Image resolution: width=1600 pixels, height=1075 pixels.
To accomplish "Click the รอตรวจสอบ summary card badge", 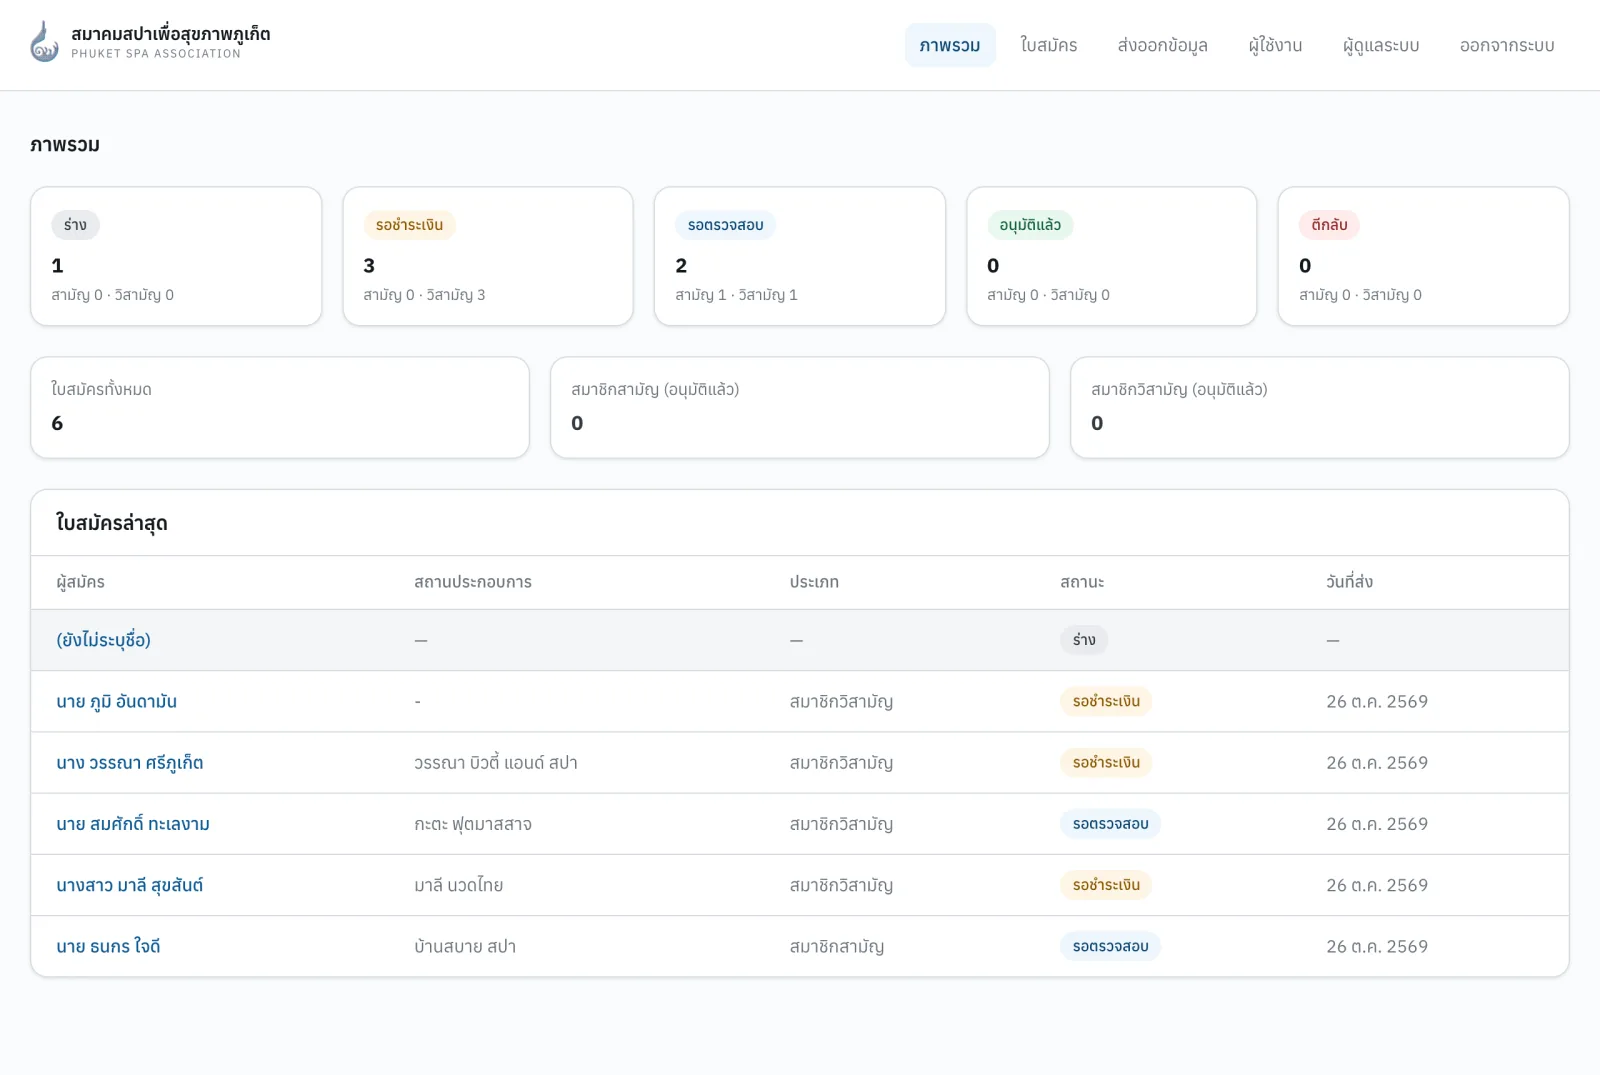I will pyautogui.click(x=725, y=225).
